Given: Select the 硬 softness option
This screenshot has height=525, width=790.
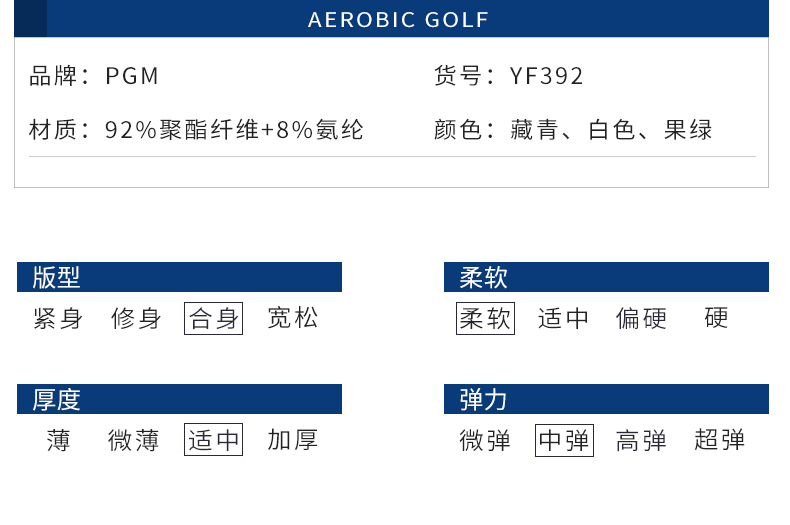Looking at the screenshot, I should coord(716,318).
